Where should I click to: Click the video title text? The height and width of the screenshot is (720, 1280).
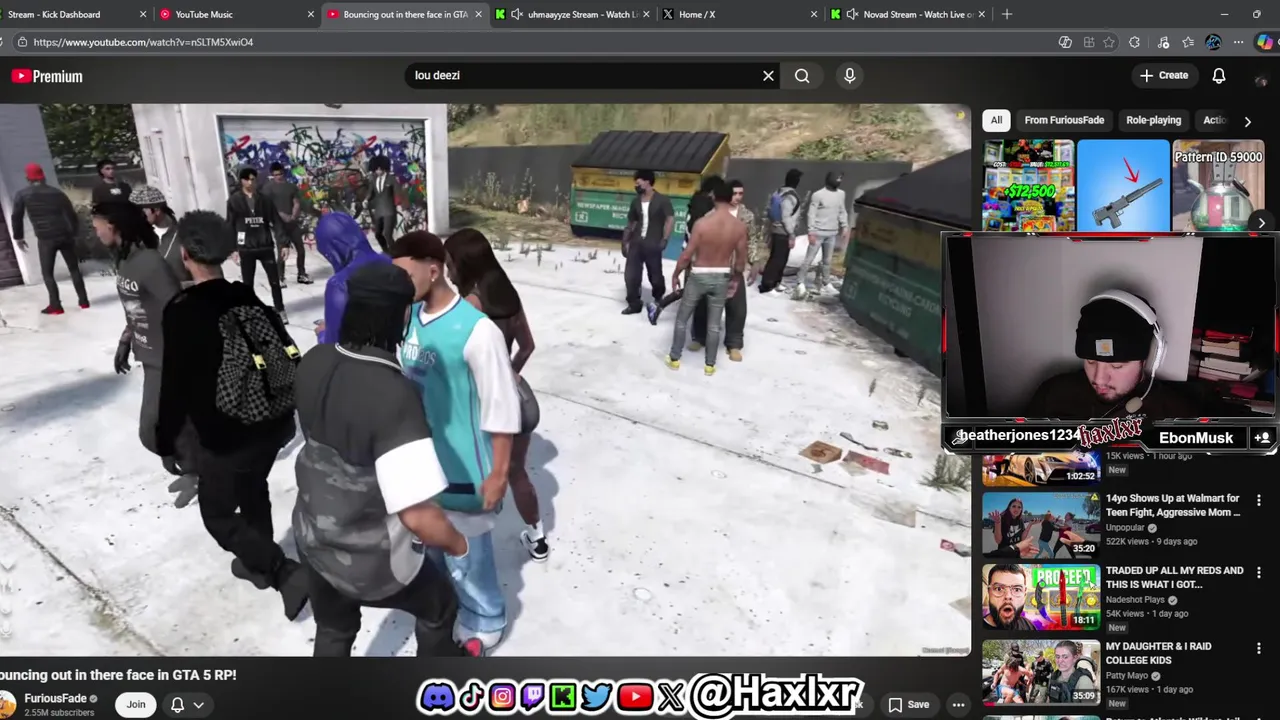point(118,675)
